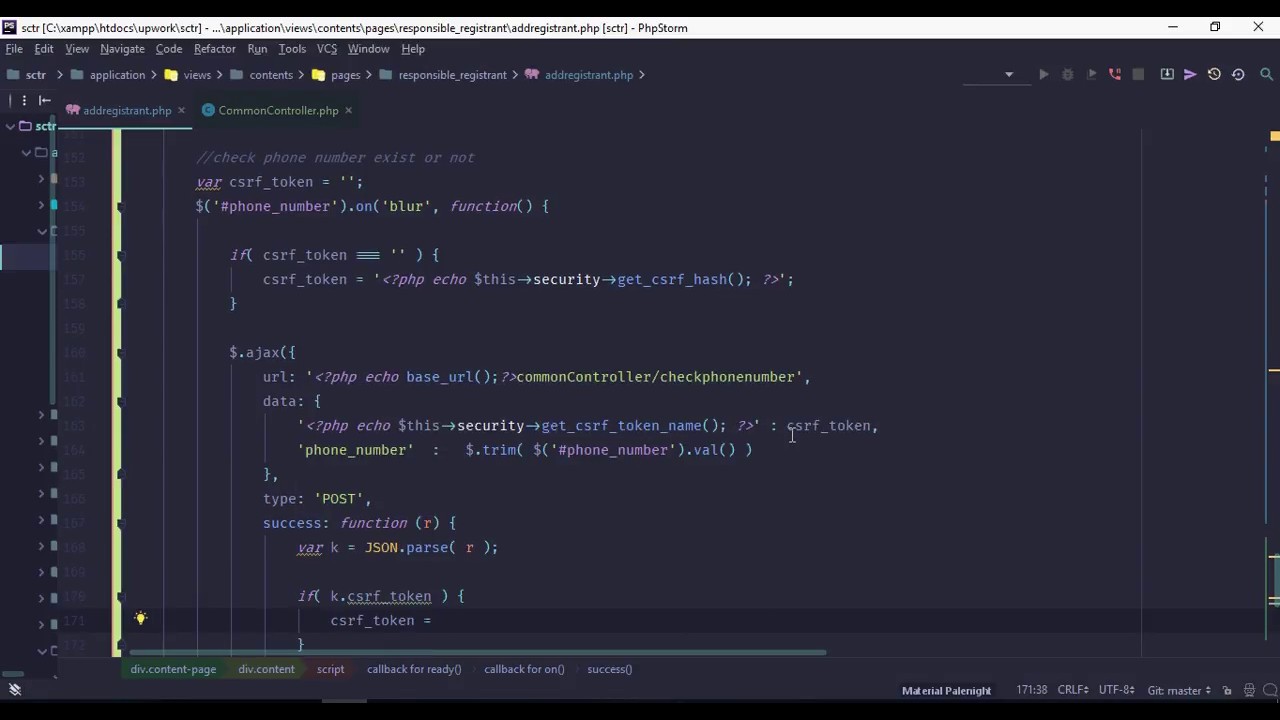Screen dimensions: 1280x720
Task: Open the Help menu
Action: click(x=413, y=49)
